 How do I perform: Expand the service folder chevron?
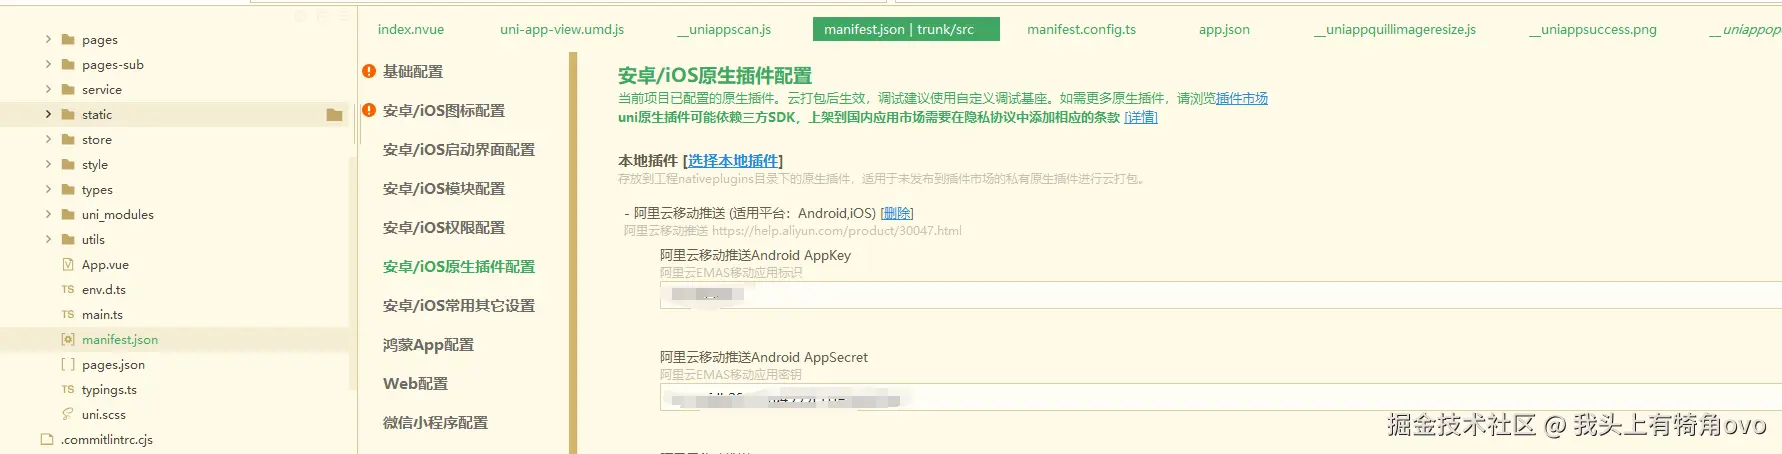tap(48, 89)
